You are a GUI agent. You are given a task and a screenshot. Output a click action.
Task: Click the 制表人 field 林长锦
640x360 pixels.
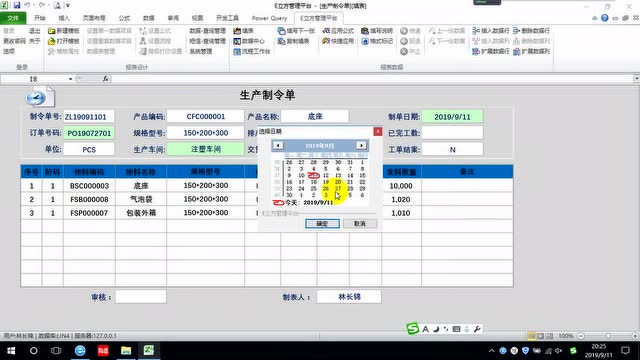click(349, 297)
